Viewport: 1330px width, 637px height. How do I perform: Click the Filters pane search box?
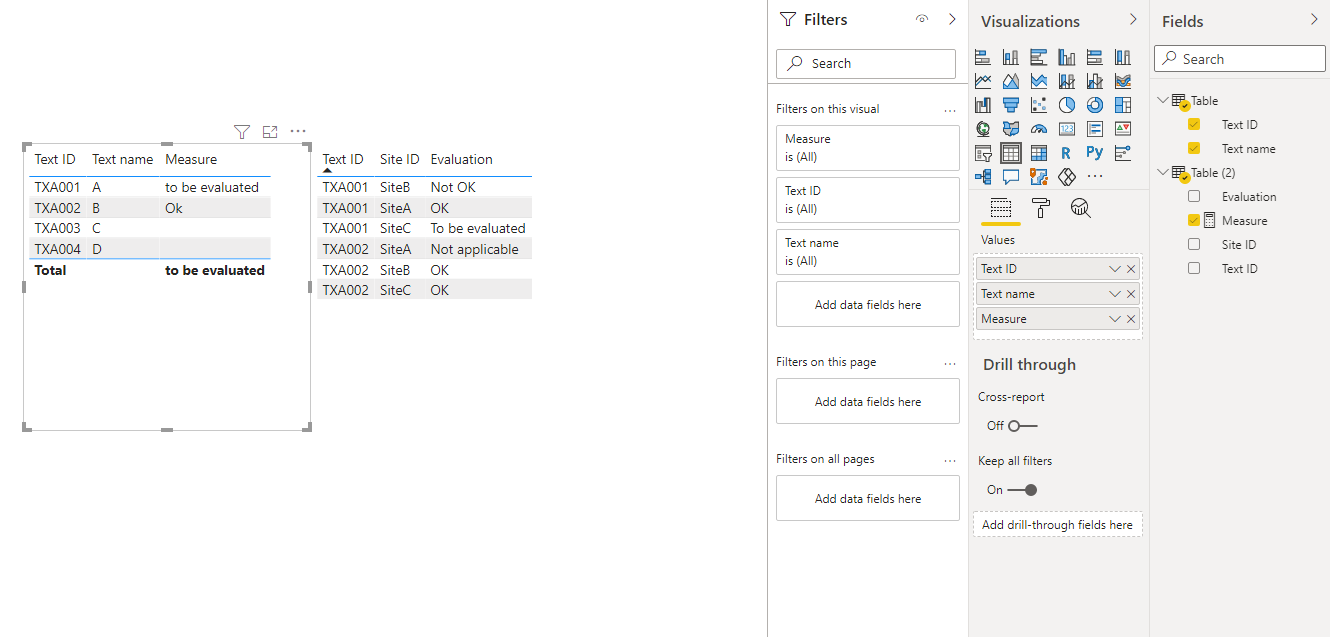pyautogui.click(x=866, y=63)
